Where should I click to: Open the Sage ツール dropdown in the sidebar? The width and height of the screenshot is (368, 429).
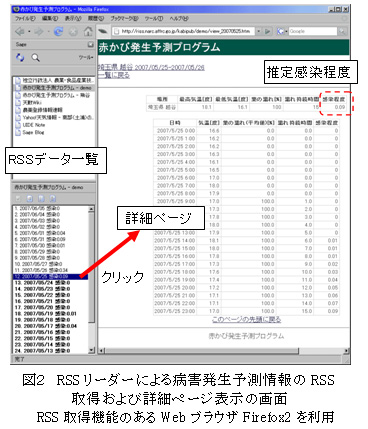pyautogui.click(x=86, y=58)
